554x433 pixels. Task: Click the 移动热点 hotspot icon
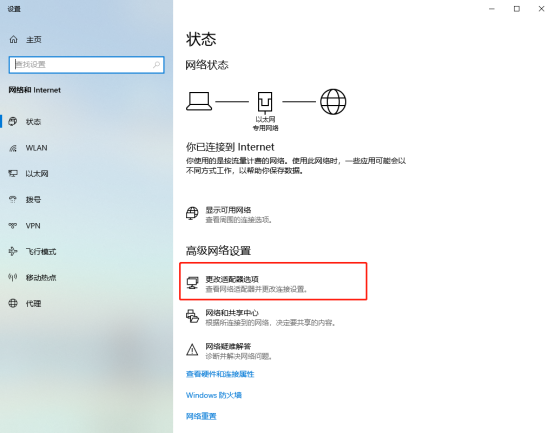(x=13, y=277)
